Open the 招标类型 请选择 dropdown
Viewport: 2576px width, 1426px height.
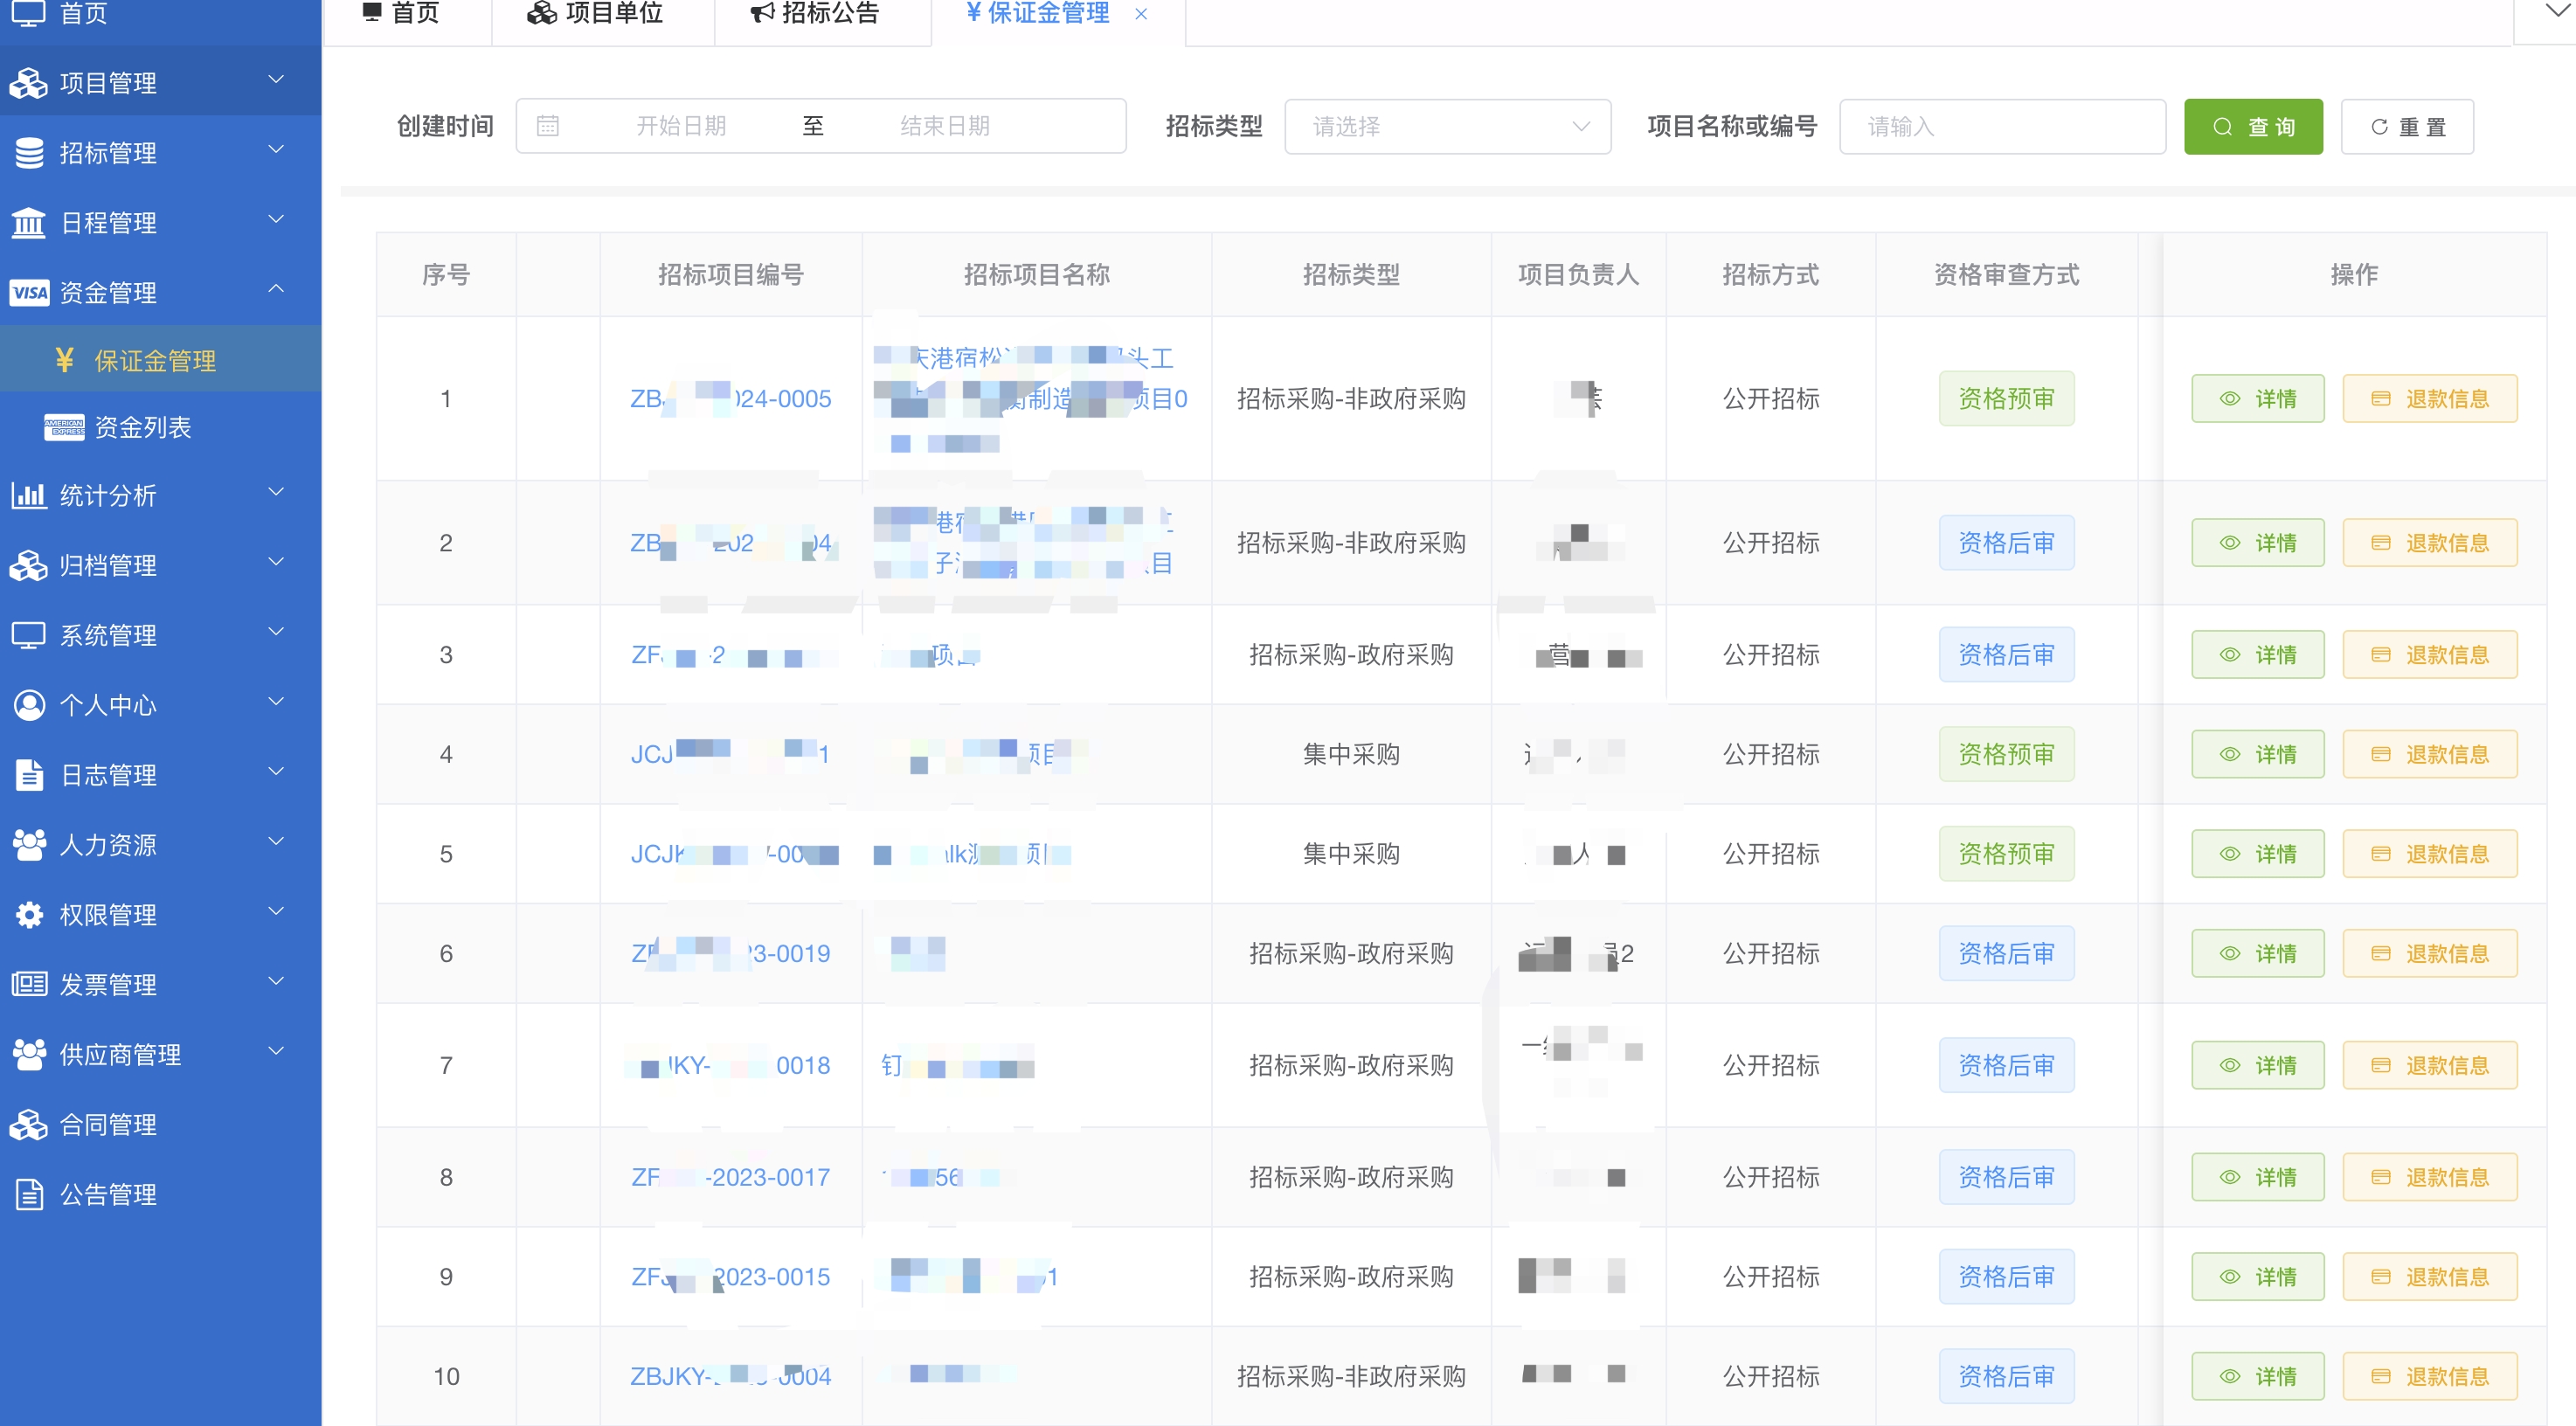(x=1447, y=127)
